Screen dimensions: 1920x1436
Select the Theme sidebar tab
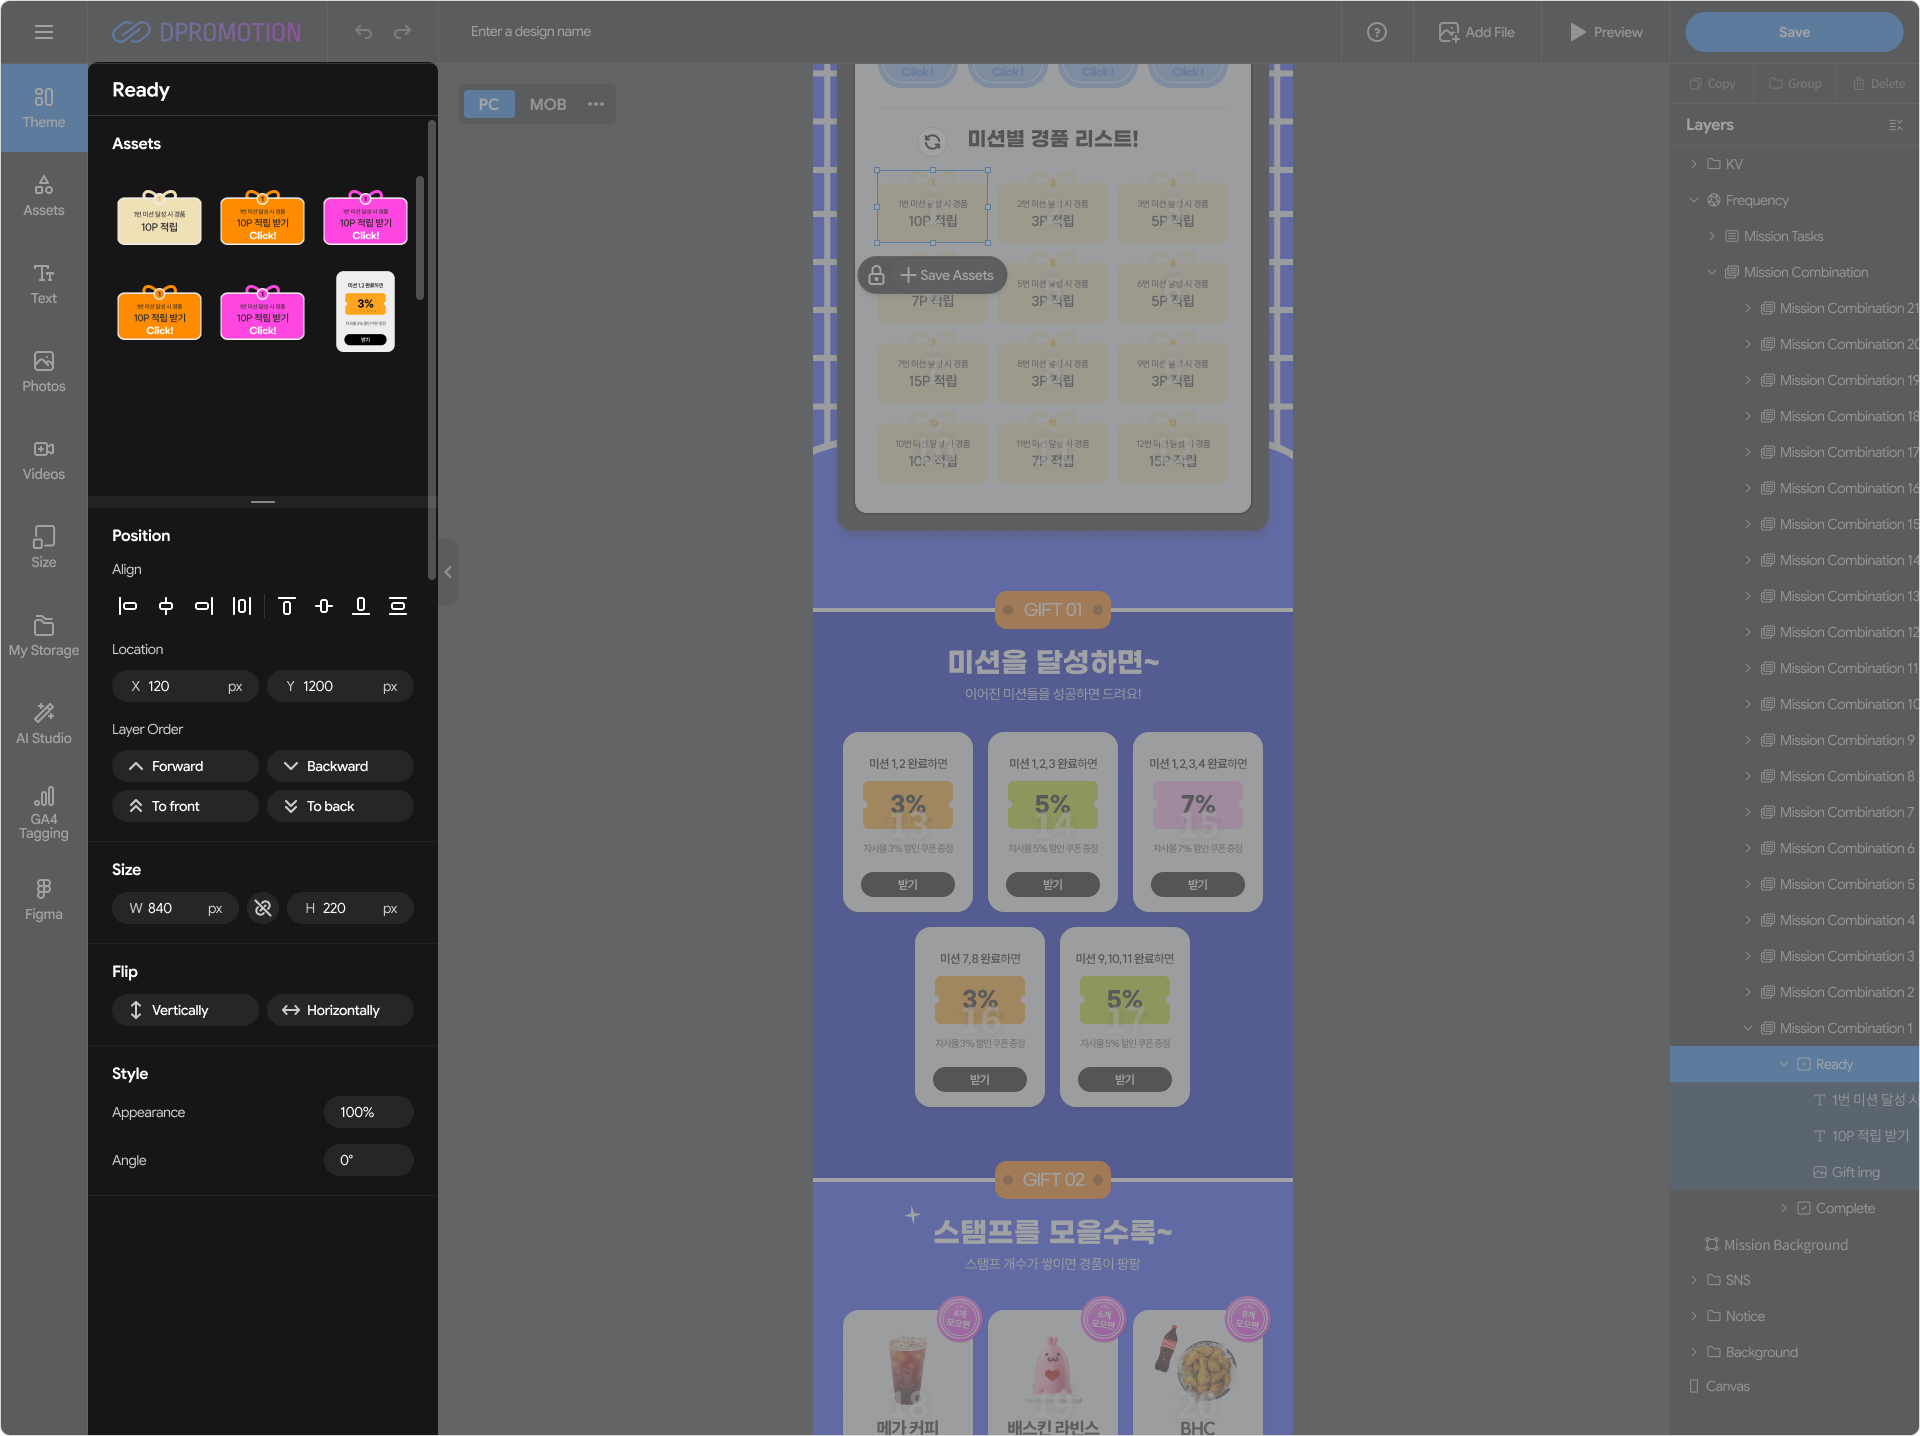(x=44, y=108)
